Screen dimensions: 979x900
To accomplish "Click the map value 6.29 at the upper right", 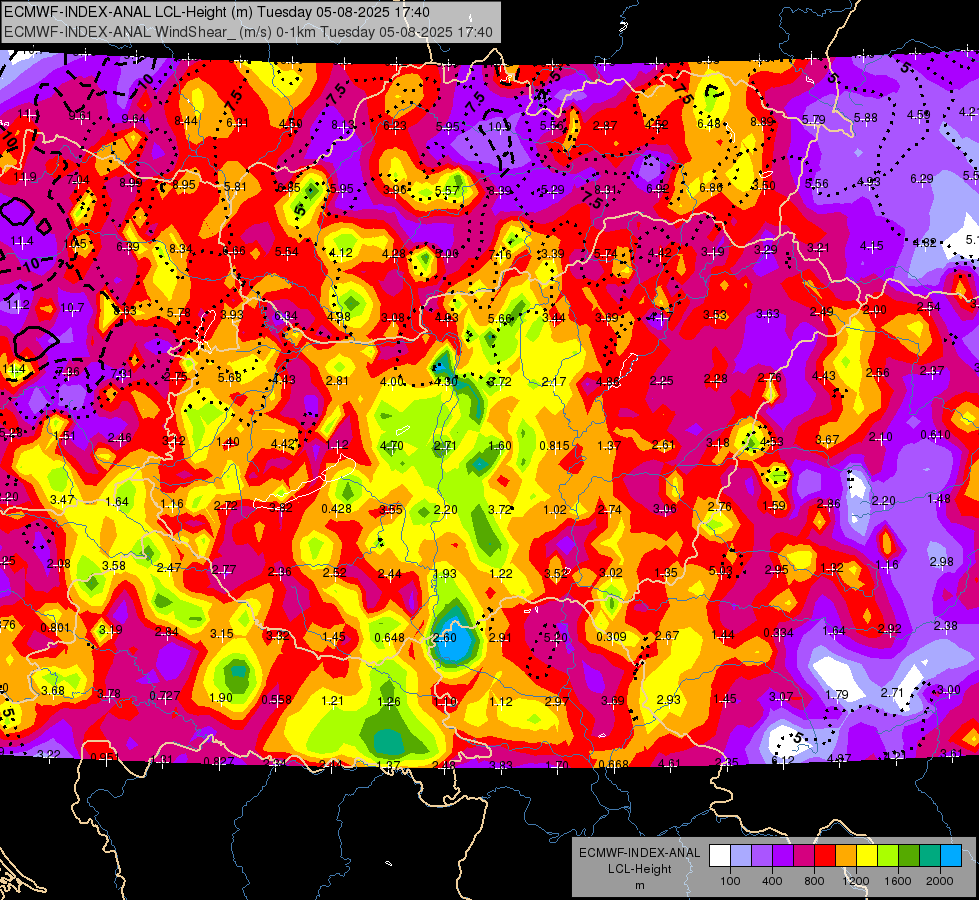I will (922, 179).
